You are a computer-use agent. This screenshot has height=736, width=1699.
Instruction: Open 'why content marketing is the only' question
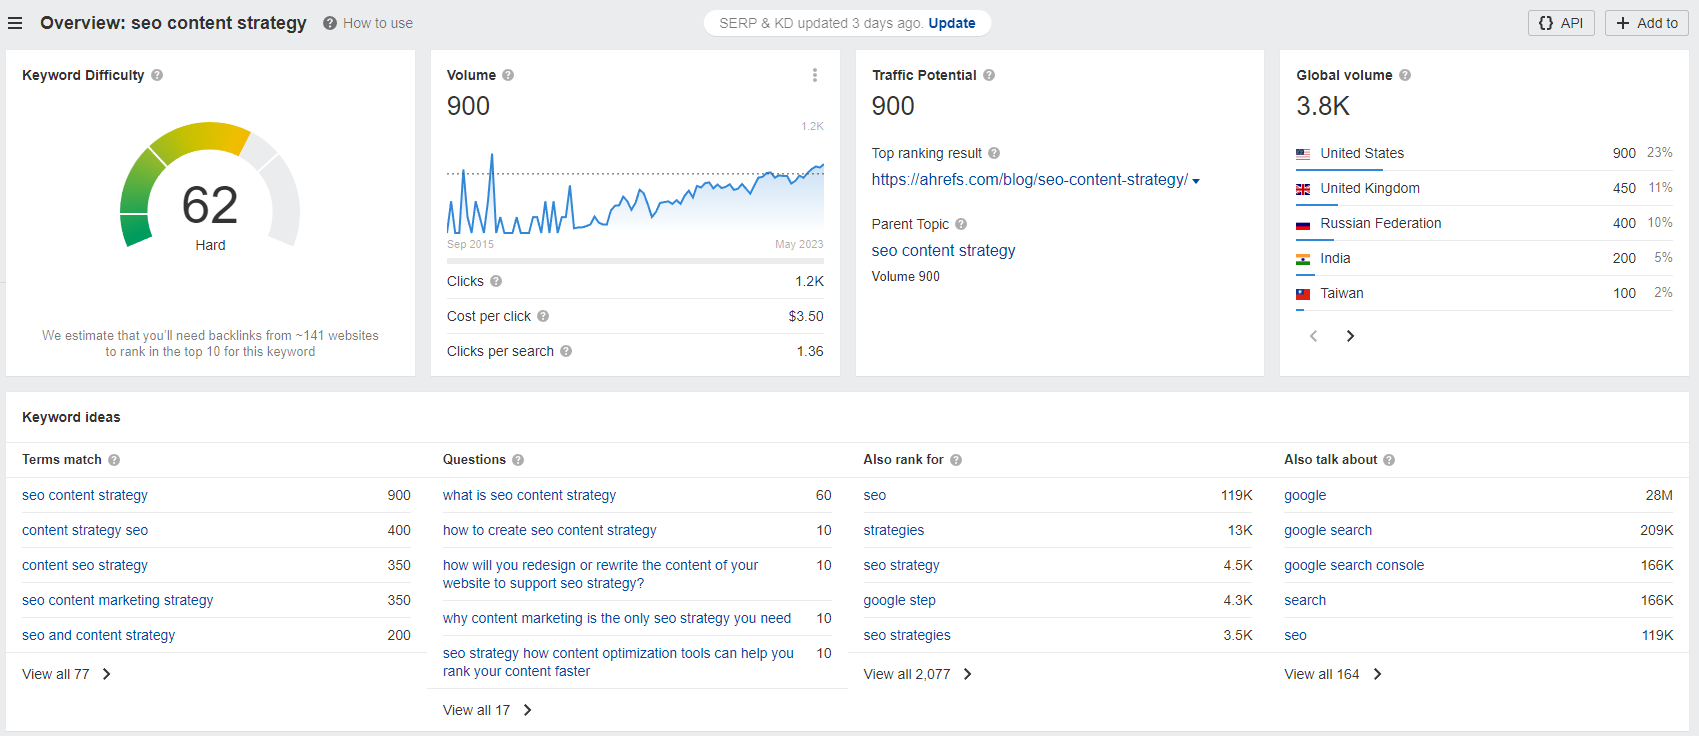(x=617, y=618)
